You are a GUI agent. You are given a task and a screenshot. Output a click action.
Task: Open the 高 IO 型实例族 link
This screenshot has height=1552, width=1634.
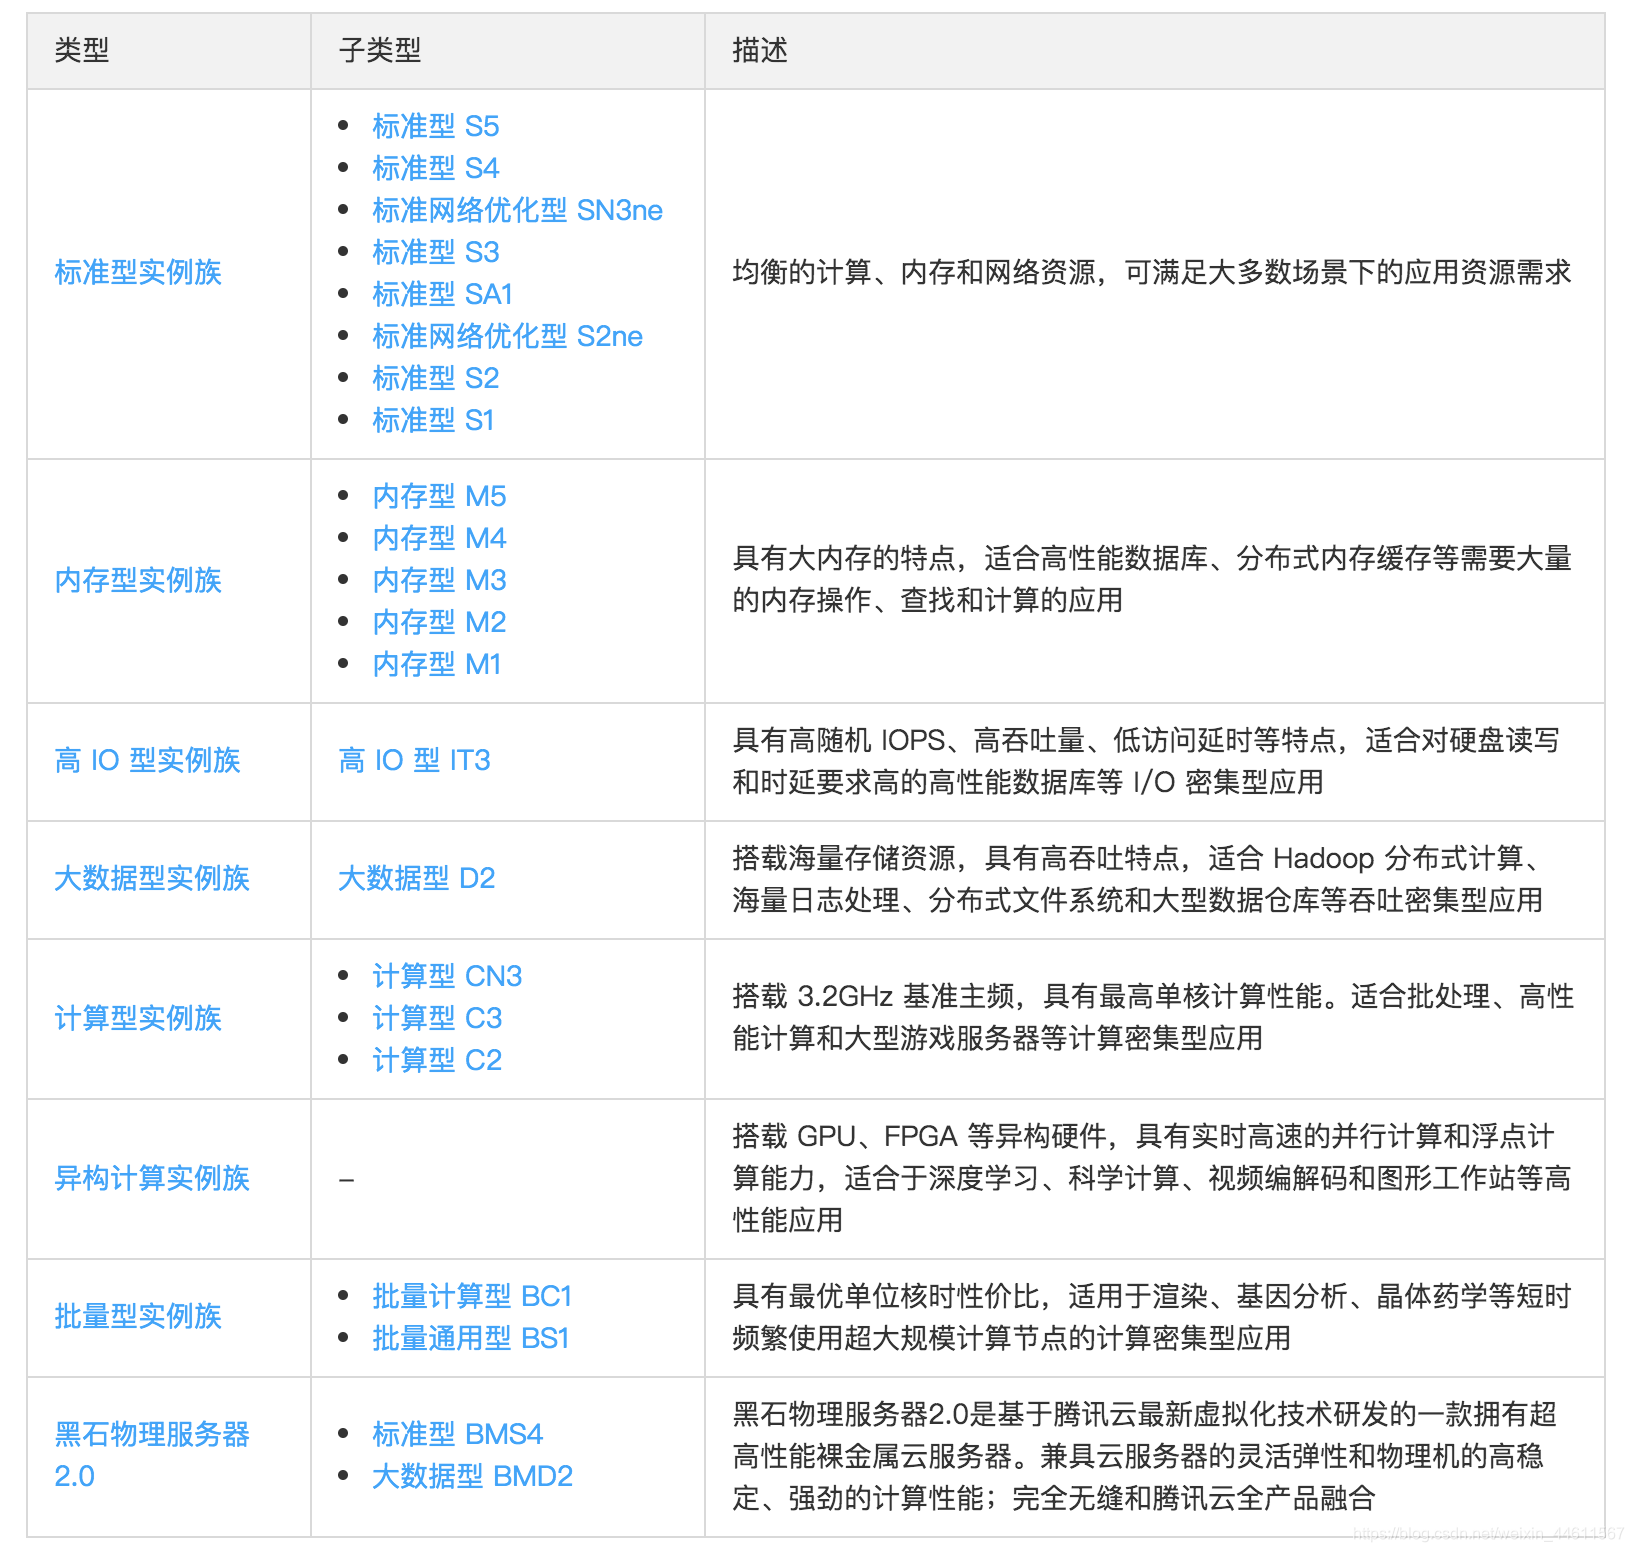(x=147, y=760)
